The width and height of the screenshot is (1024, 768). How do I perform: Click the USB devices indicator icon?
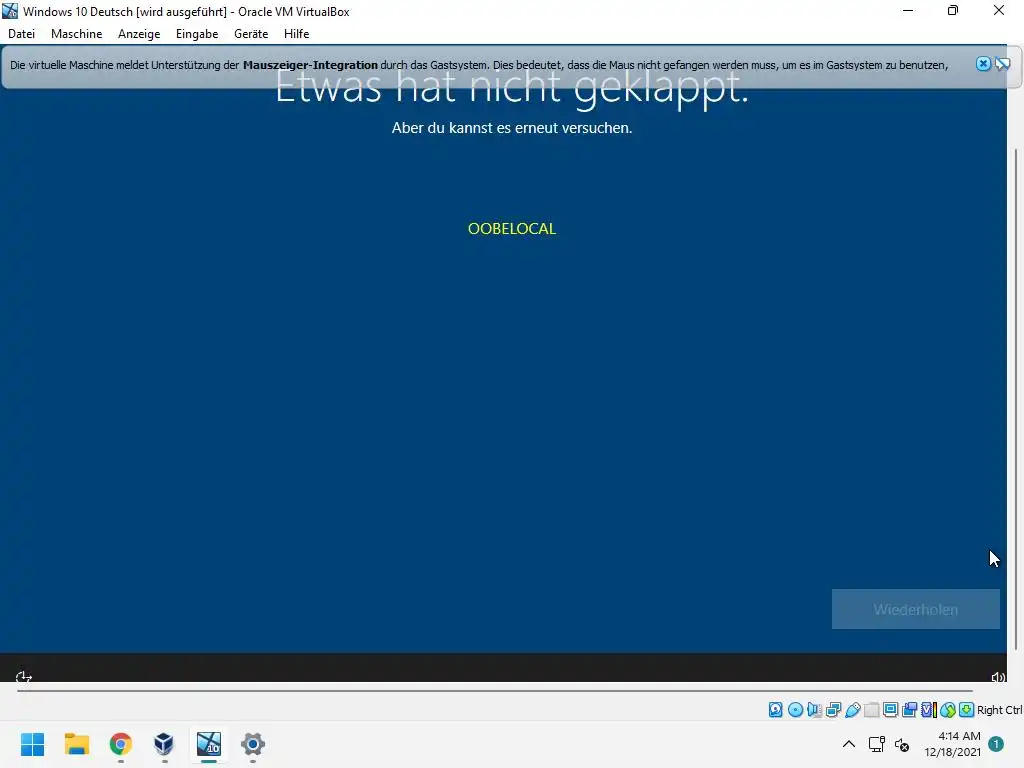pos(852,710)
